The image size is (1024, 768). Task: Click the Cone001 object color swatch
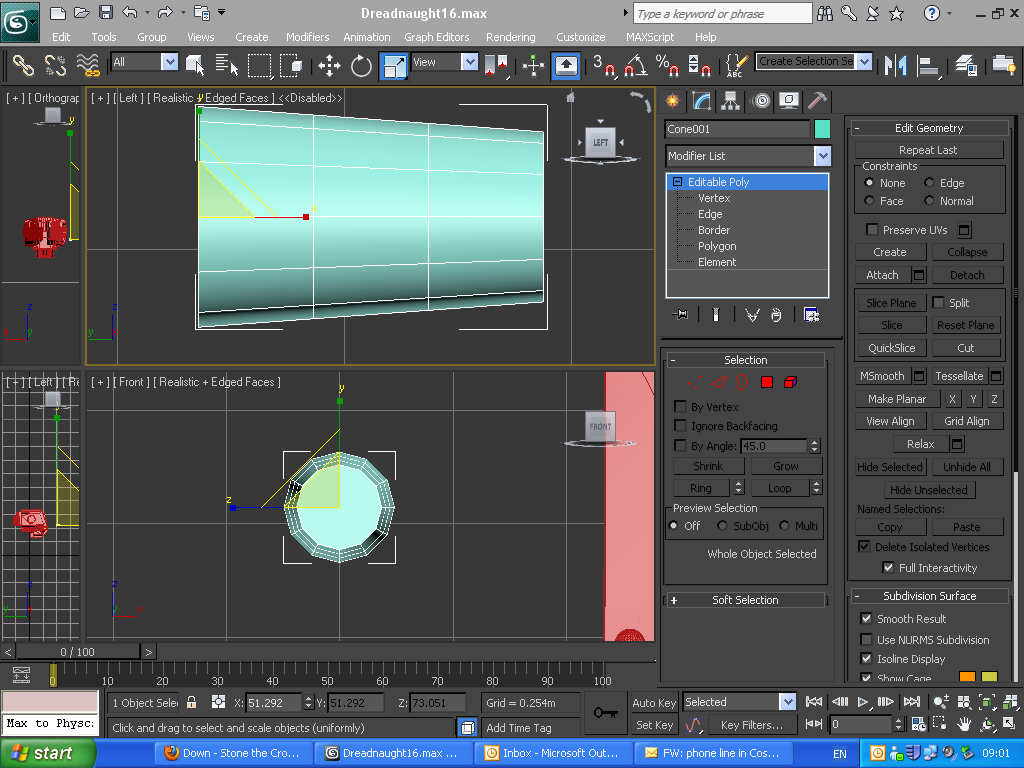click(822, 129)
